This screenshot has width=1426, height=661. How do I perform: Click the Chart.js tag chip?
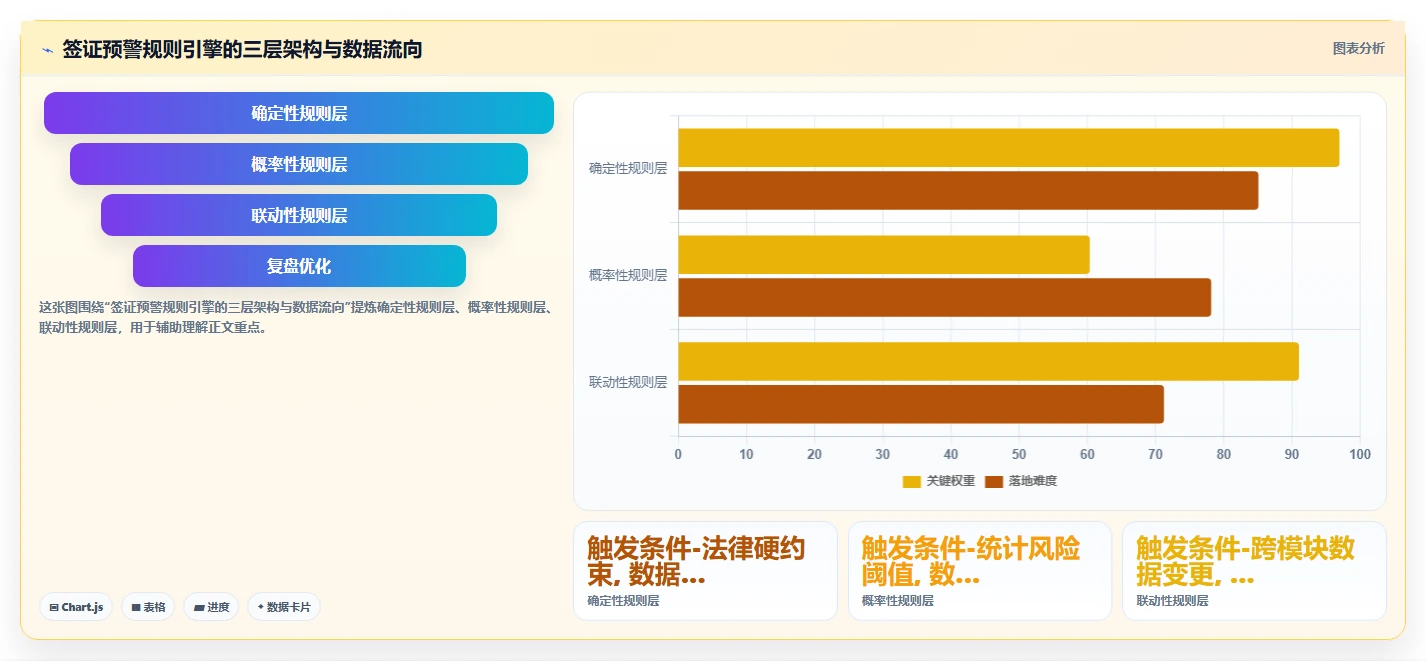point(76,607)
